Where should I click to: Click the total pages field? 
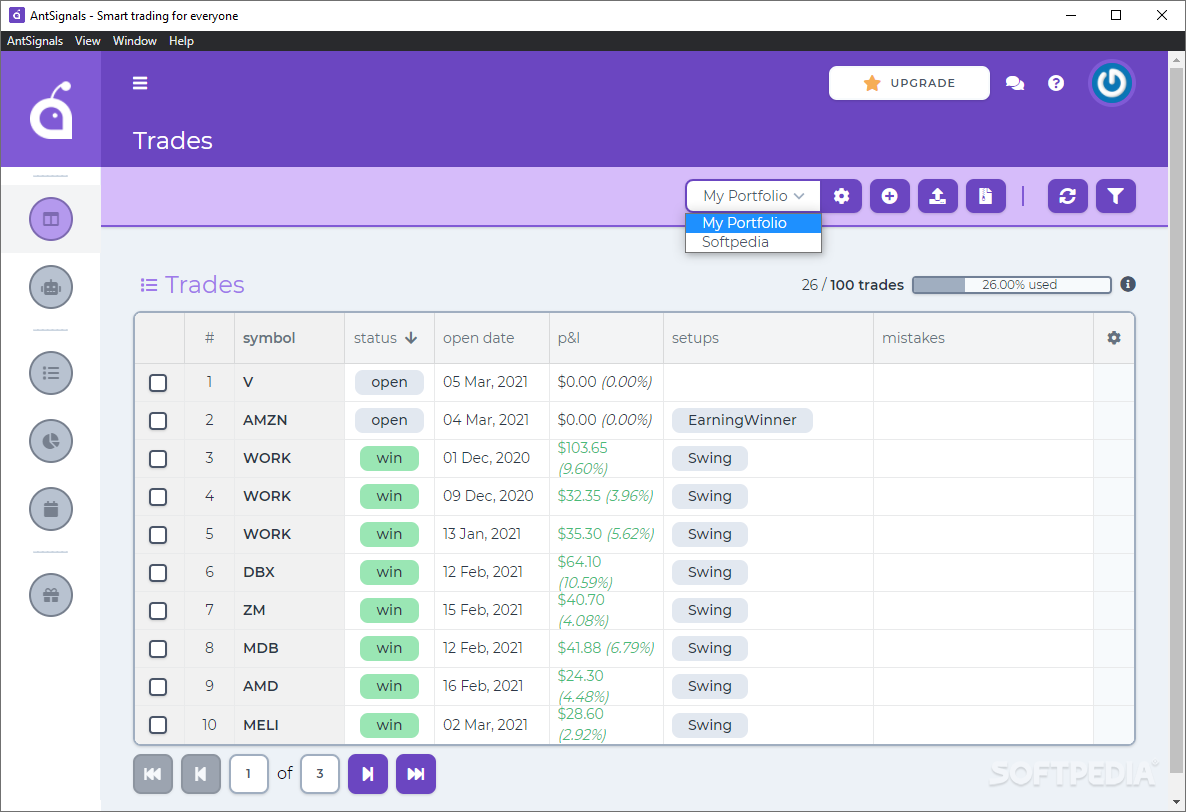point(320,774)
